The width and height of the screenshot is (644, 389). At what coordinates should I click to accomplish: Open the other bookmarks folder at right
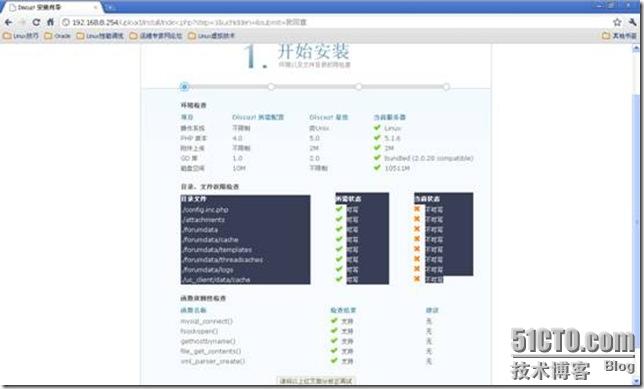tap(619, 36)
